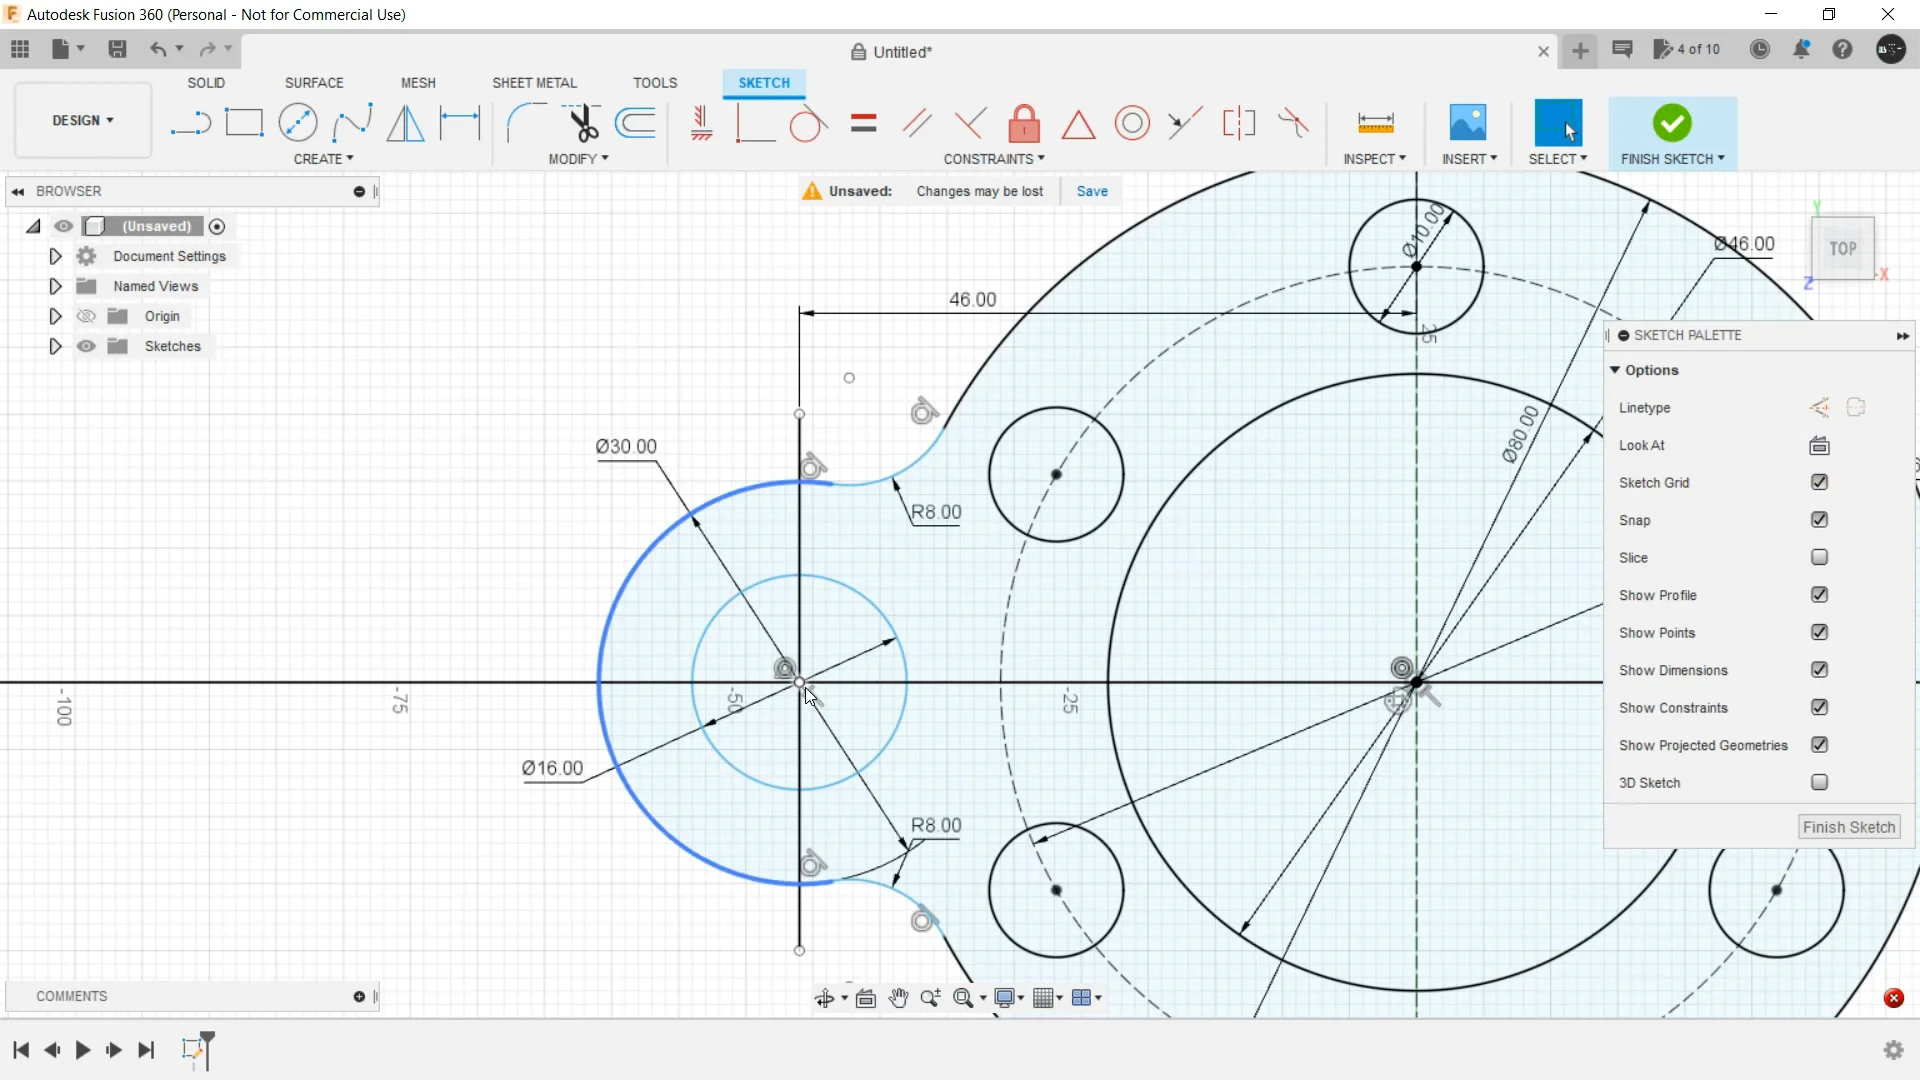The width and height of the screenshot is (1920, 1080).
Task: Click the Insert image icon
Action: (x=1468, y=124)
